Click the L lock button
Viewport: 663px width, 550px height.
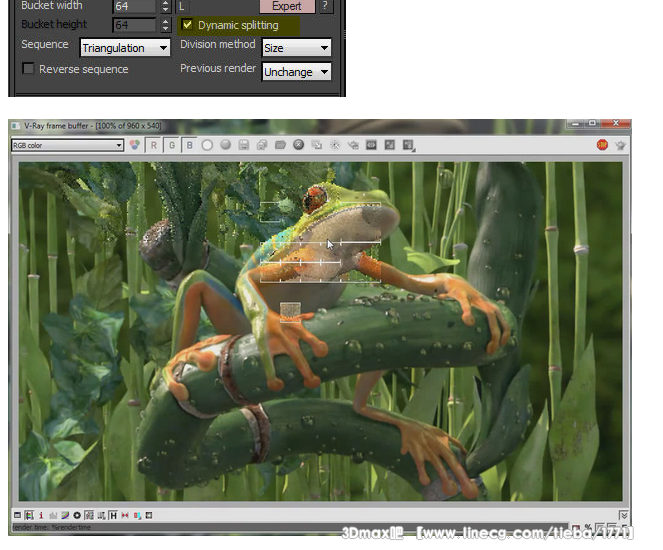tap(182, 6)
